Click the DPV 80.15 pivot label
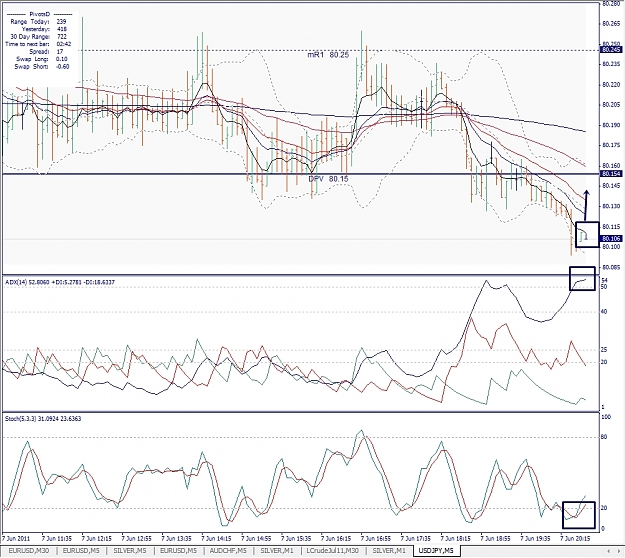 [328, 179]
